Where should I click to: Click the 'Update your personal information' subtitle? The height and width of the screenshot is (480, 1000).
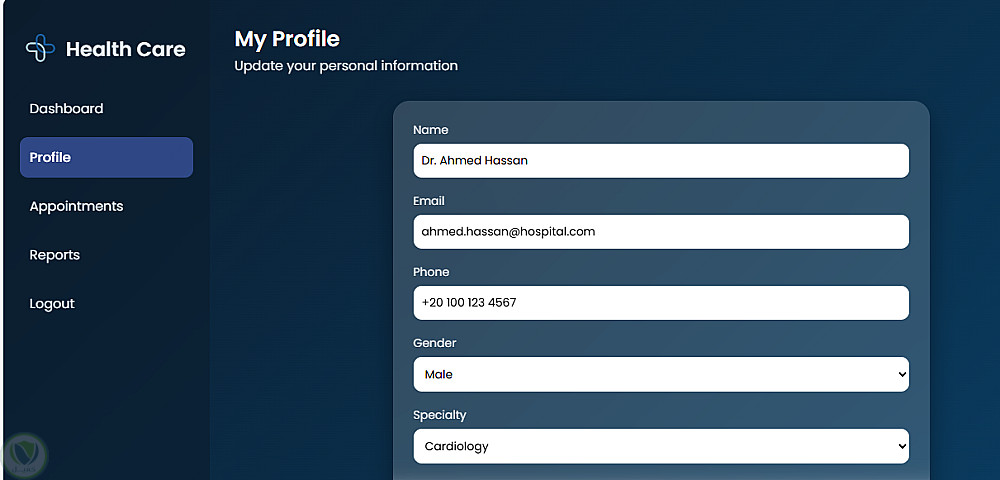tap(346, 66)
